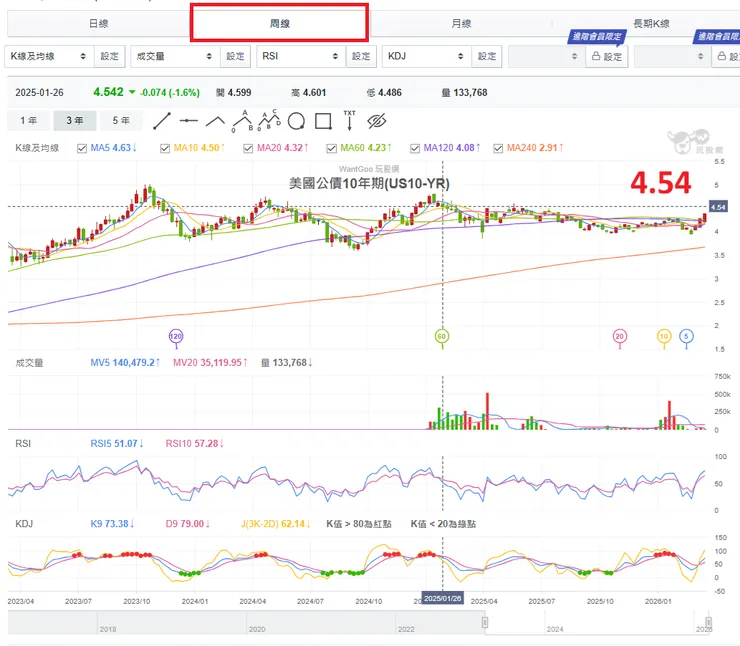Uncheck the MA240 moving average checkbox
The height and width of the screenshot is (646, 740).
pyautogui.click(x=498, y=148)
